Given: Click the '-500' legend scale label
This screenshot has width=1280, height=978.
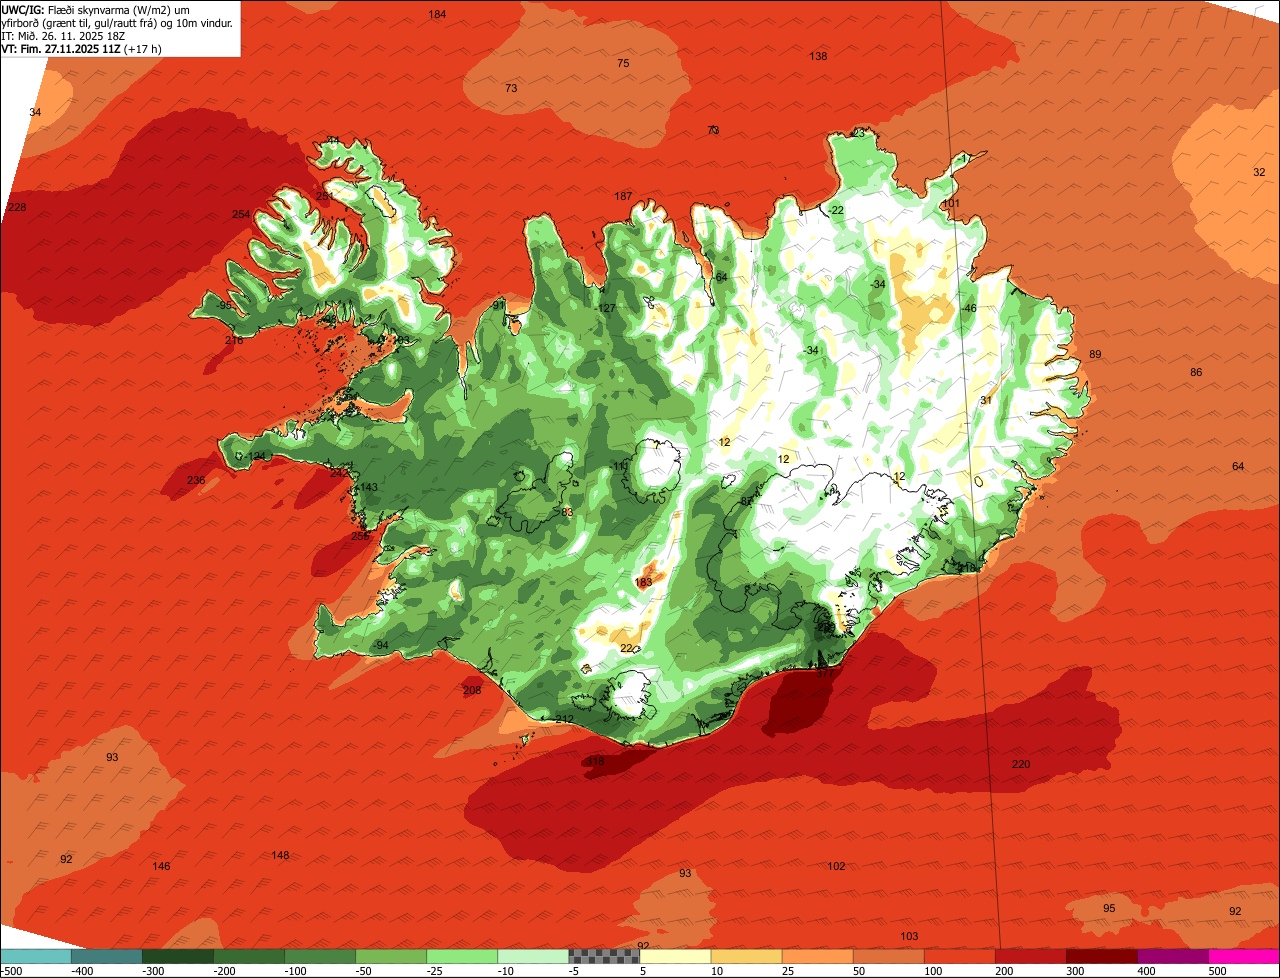Looking at the screenshot, I should point(12,971).
